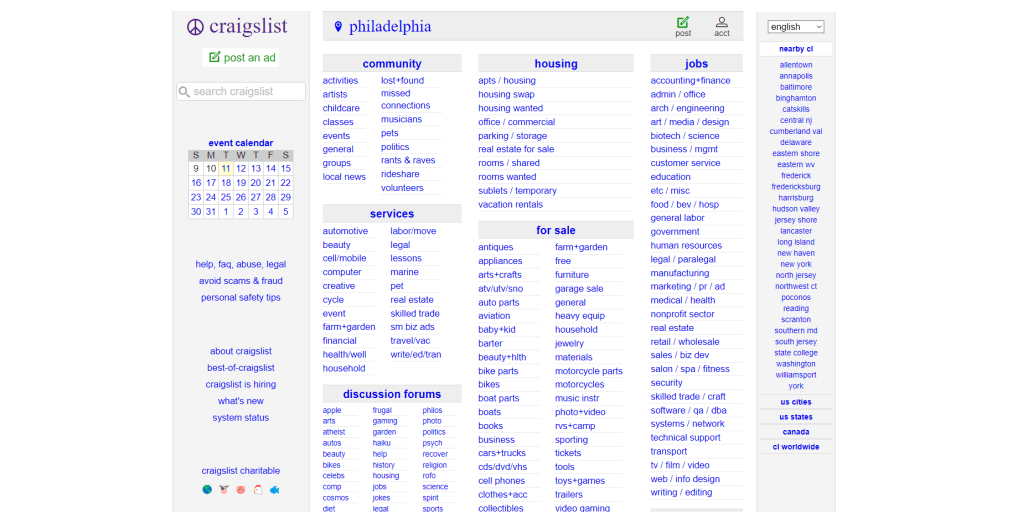
Task: Click the pig emoji icon
Action: tap(240, 490)
